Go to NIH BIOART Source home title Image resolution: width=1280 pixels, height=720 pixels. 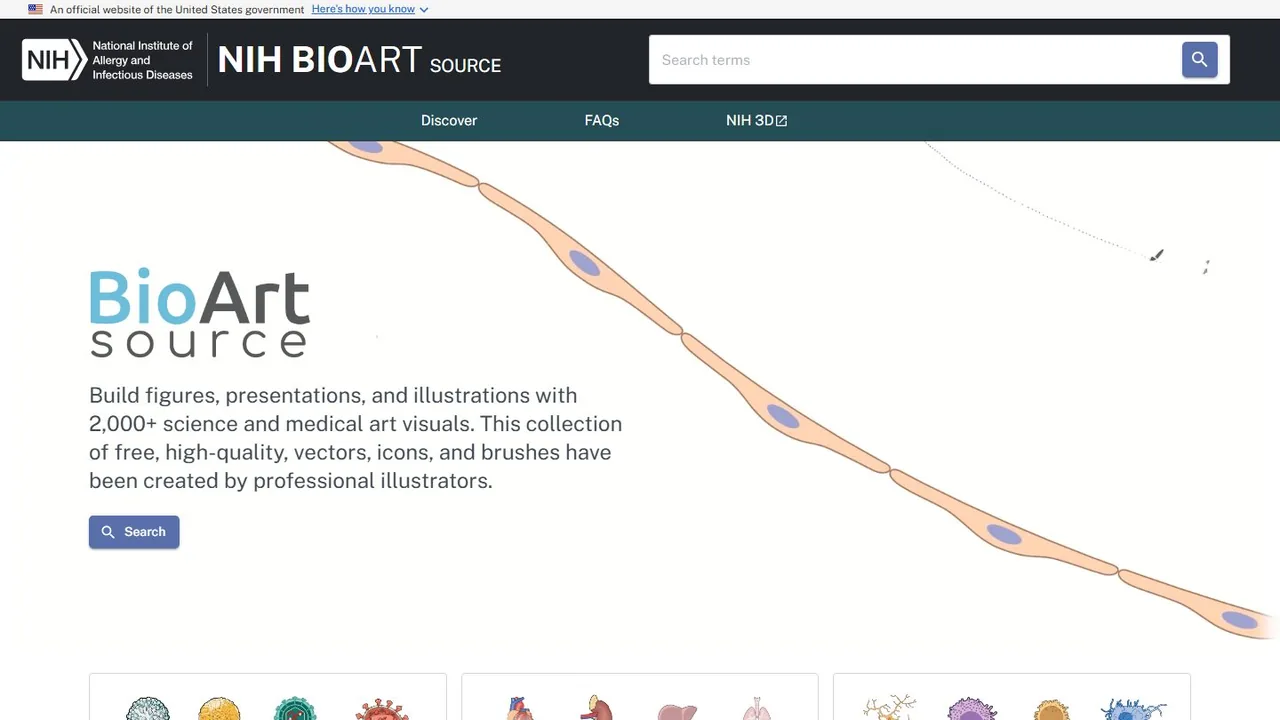(x=359, y=60)
